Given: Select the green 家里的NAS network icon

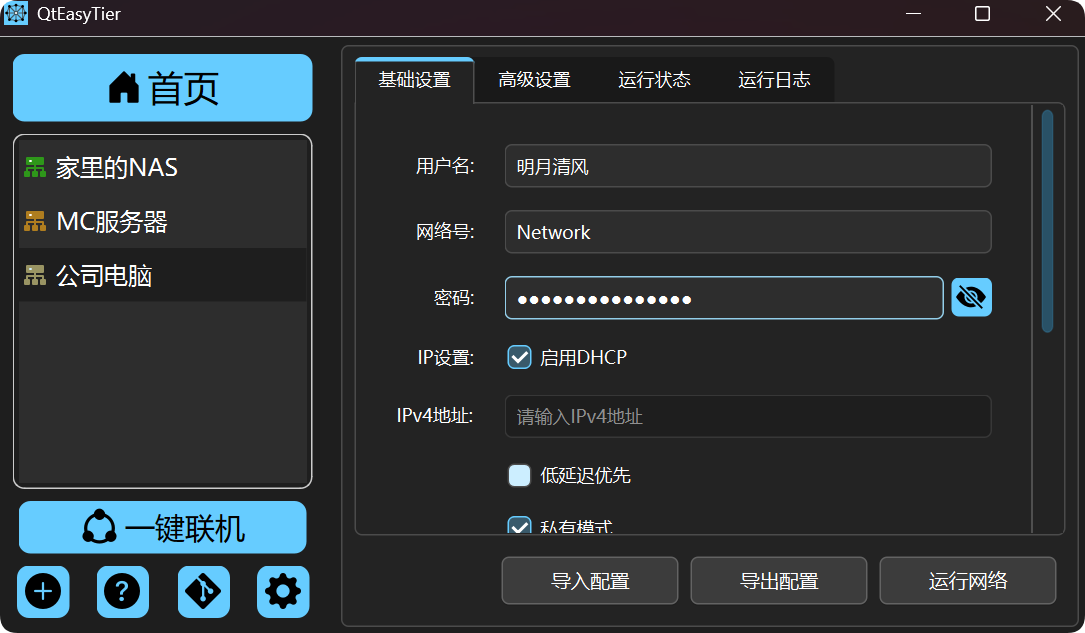Looking at the screenshot, I should (35, 168).
